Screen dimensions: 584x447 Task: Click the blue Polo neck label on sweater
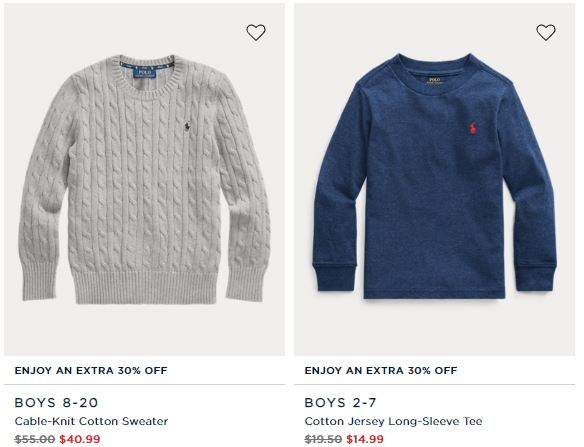click(x=145, y=72)
